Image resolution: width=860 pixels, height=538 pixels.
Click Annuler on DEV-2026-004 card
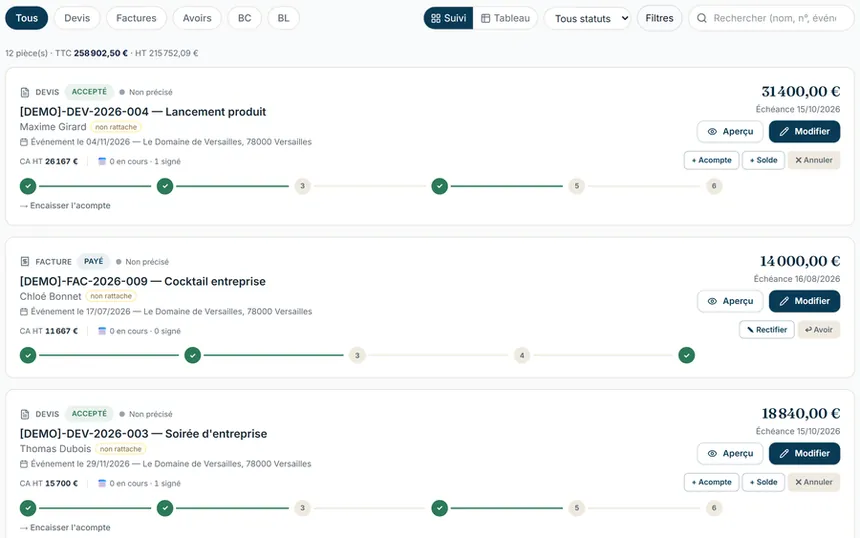point(814,160)
